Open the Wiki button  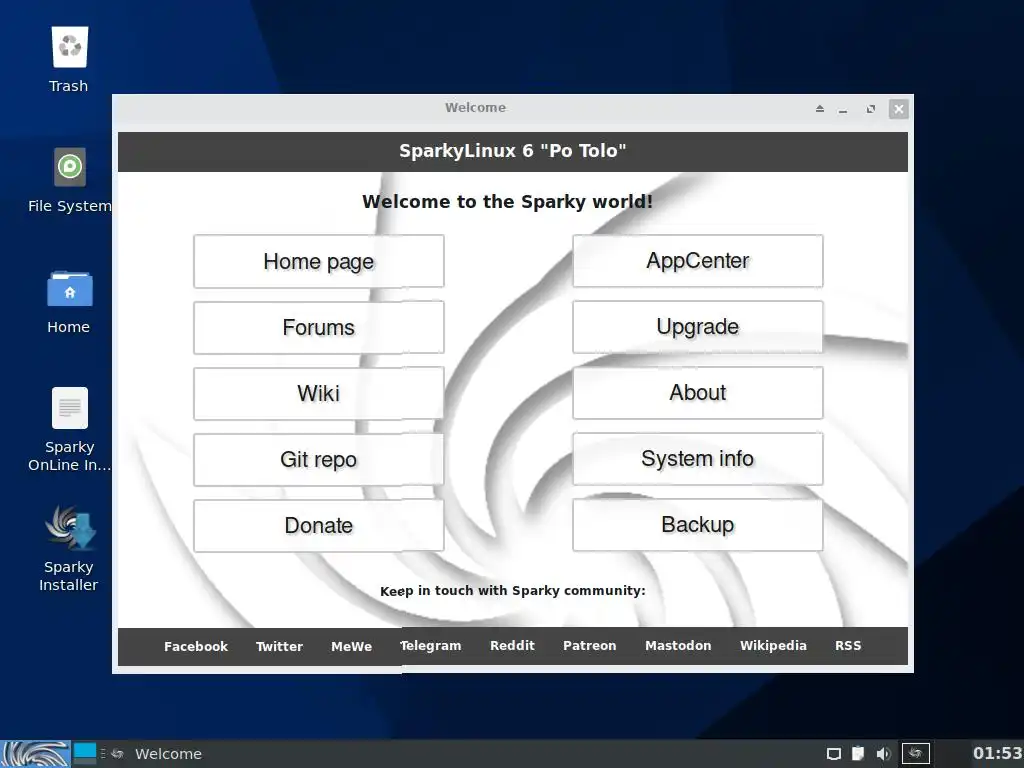point(319,393)
